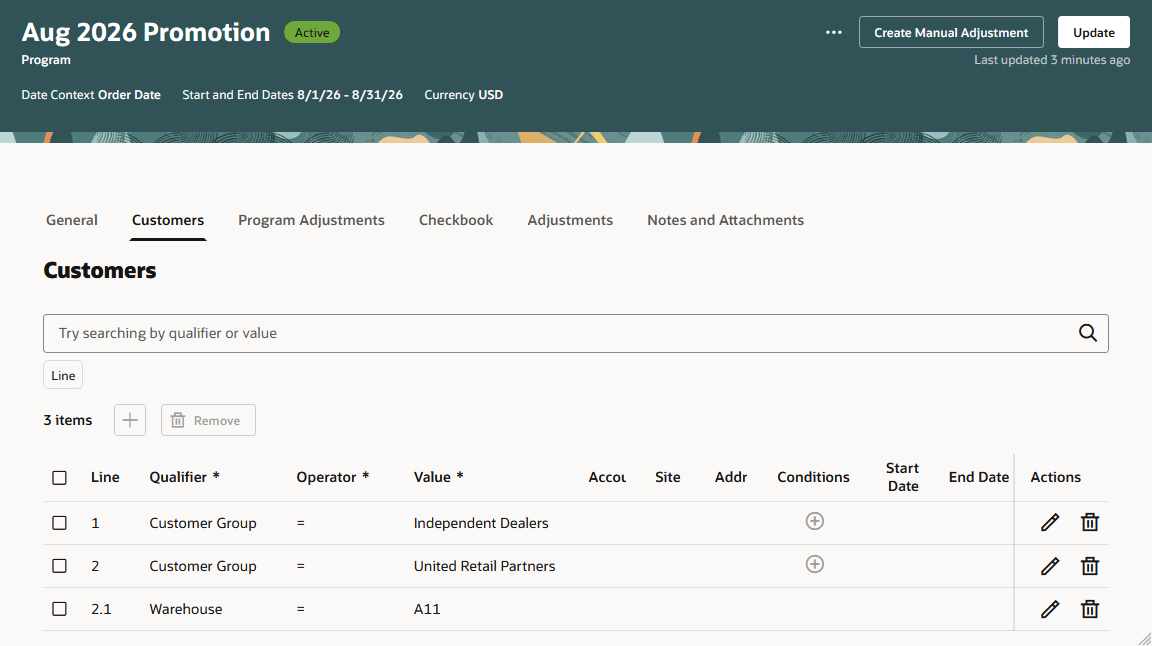This screenshot has height=646, width=1152.
Task: Add condition for Independent Dealers row
Action: 814,521
